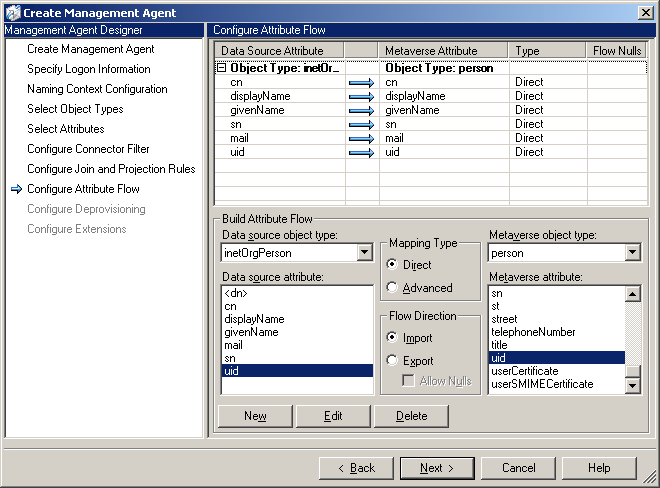Select the Configure Attribute Flow step
The height and width of the screenshot is (488, 660).
pyautogui.click(x=83, y=189)
